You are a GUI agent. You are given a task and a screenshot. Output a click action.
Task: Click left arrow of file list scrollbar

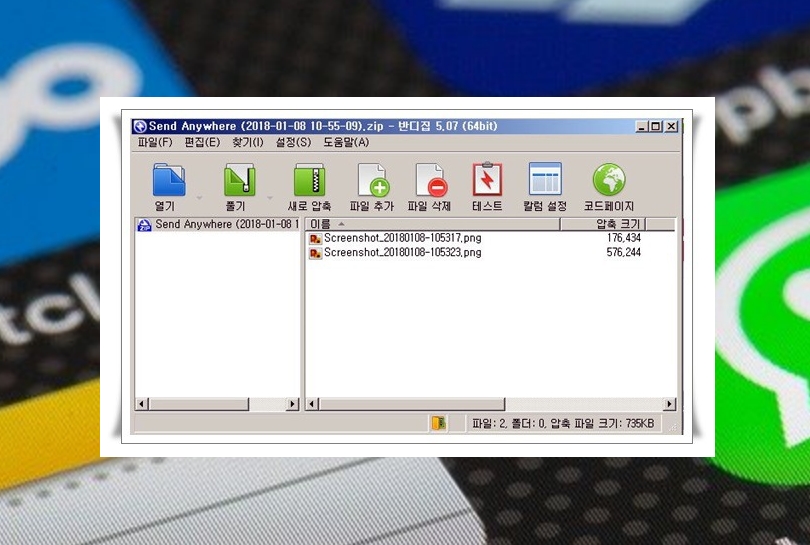(312, 404)
